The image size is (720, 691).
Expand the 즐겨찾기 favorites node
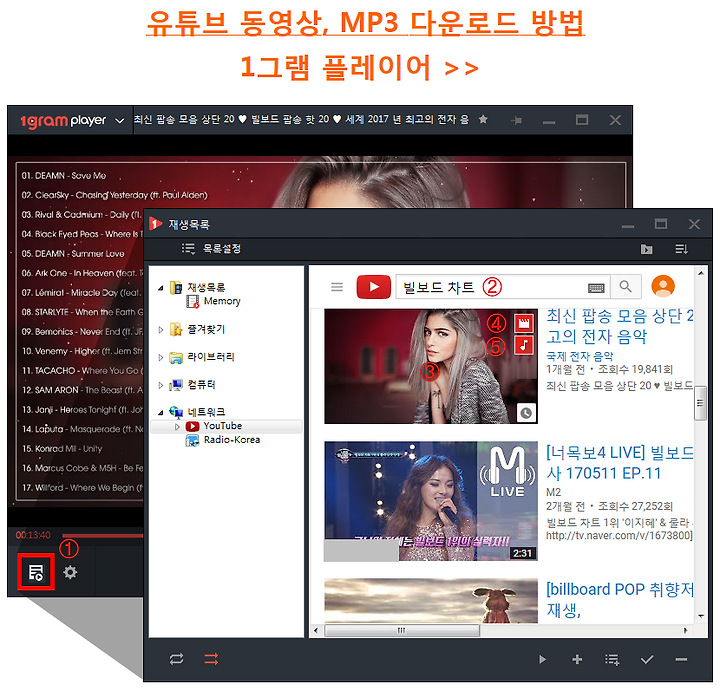[x=161, y=330]
